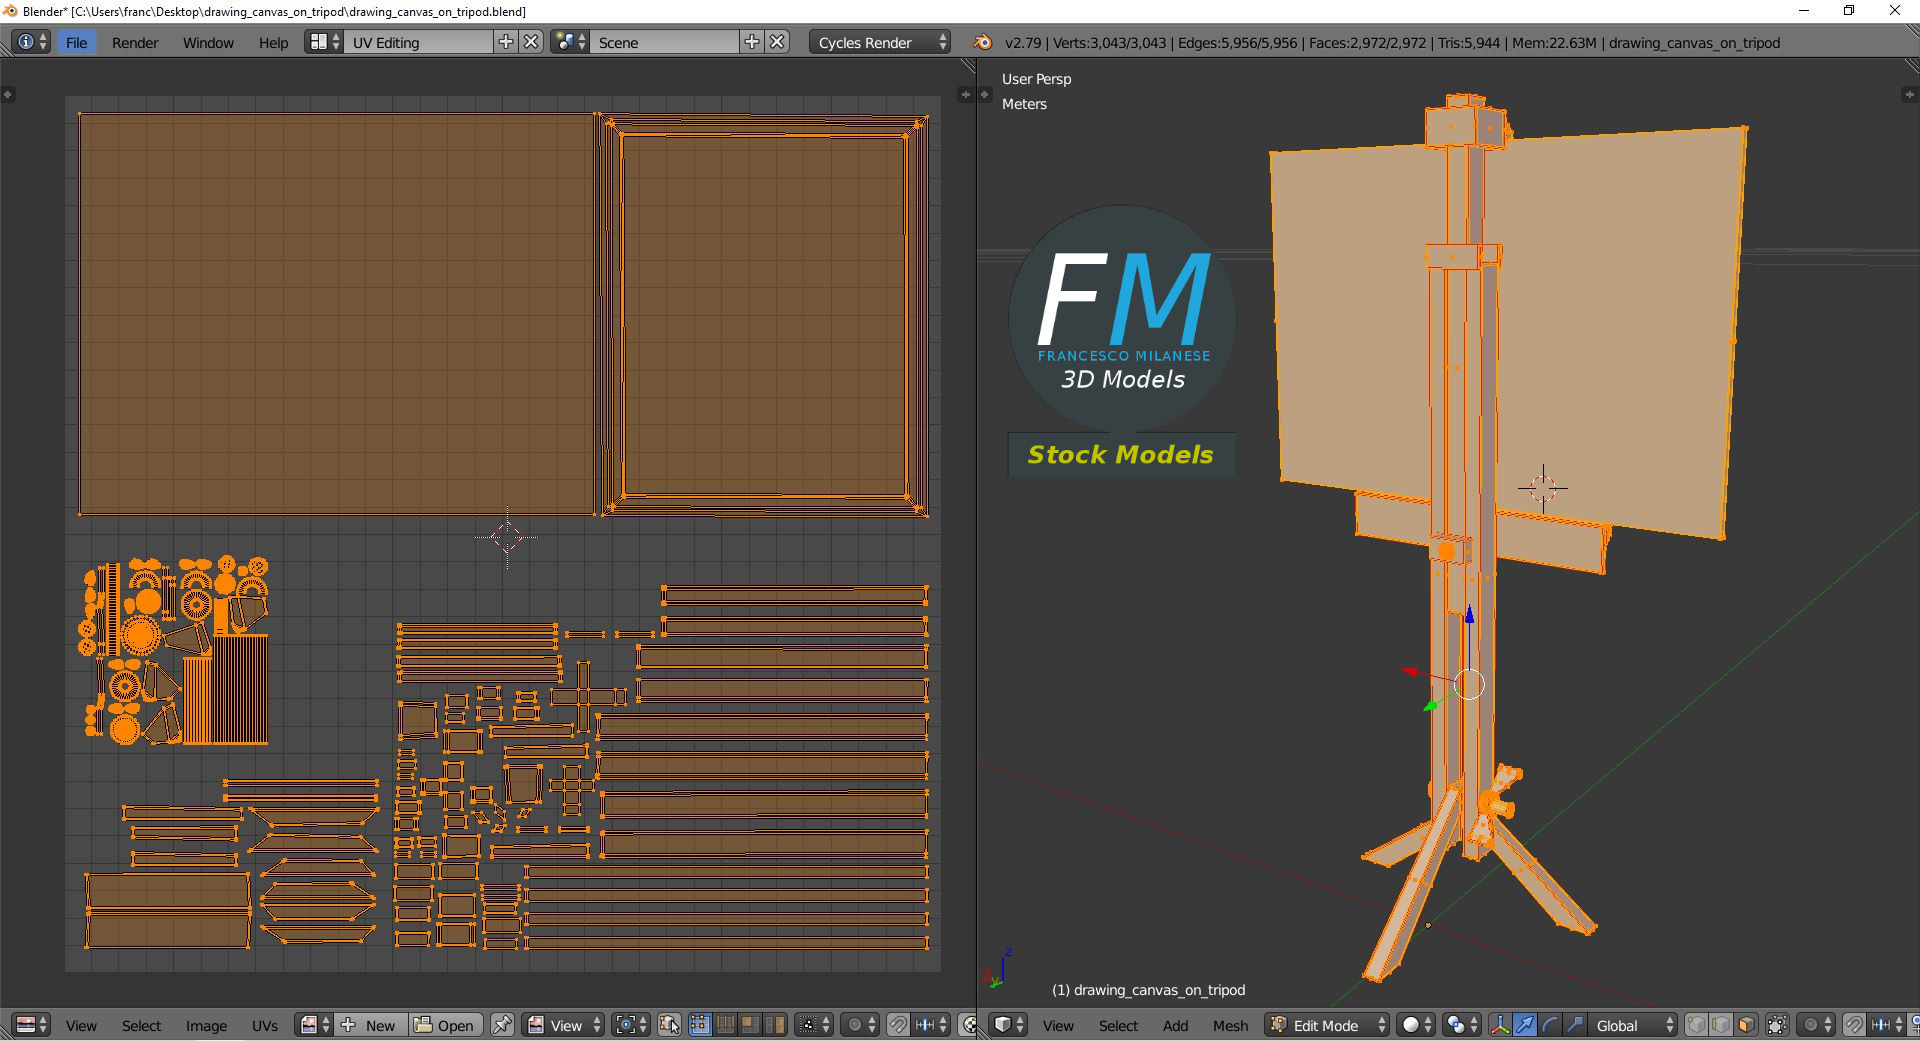The width and height of the screenshot is (1920, 1041).
Task: Toggle snapping in the UV editor
Action: click(x=898, y=1025)
